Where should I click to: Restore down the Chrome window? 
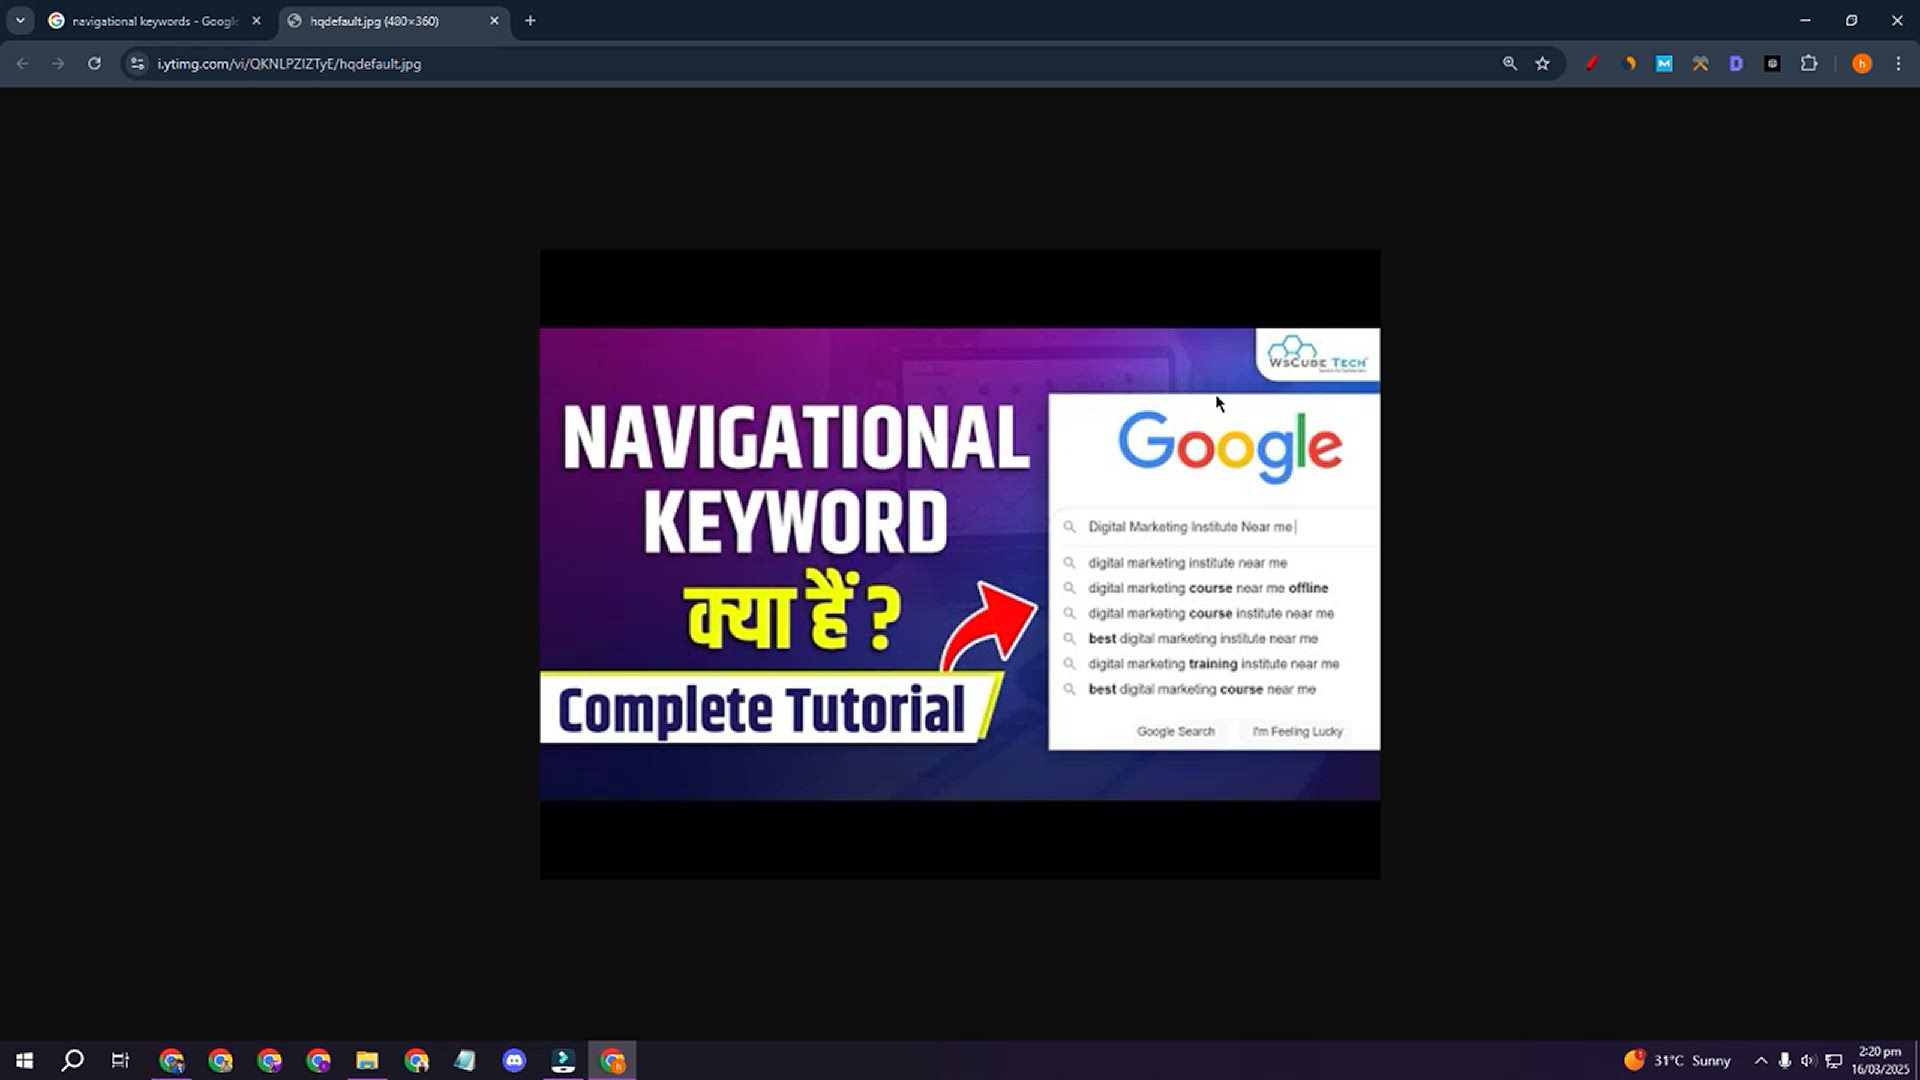pos(1851,20)
